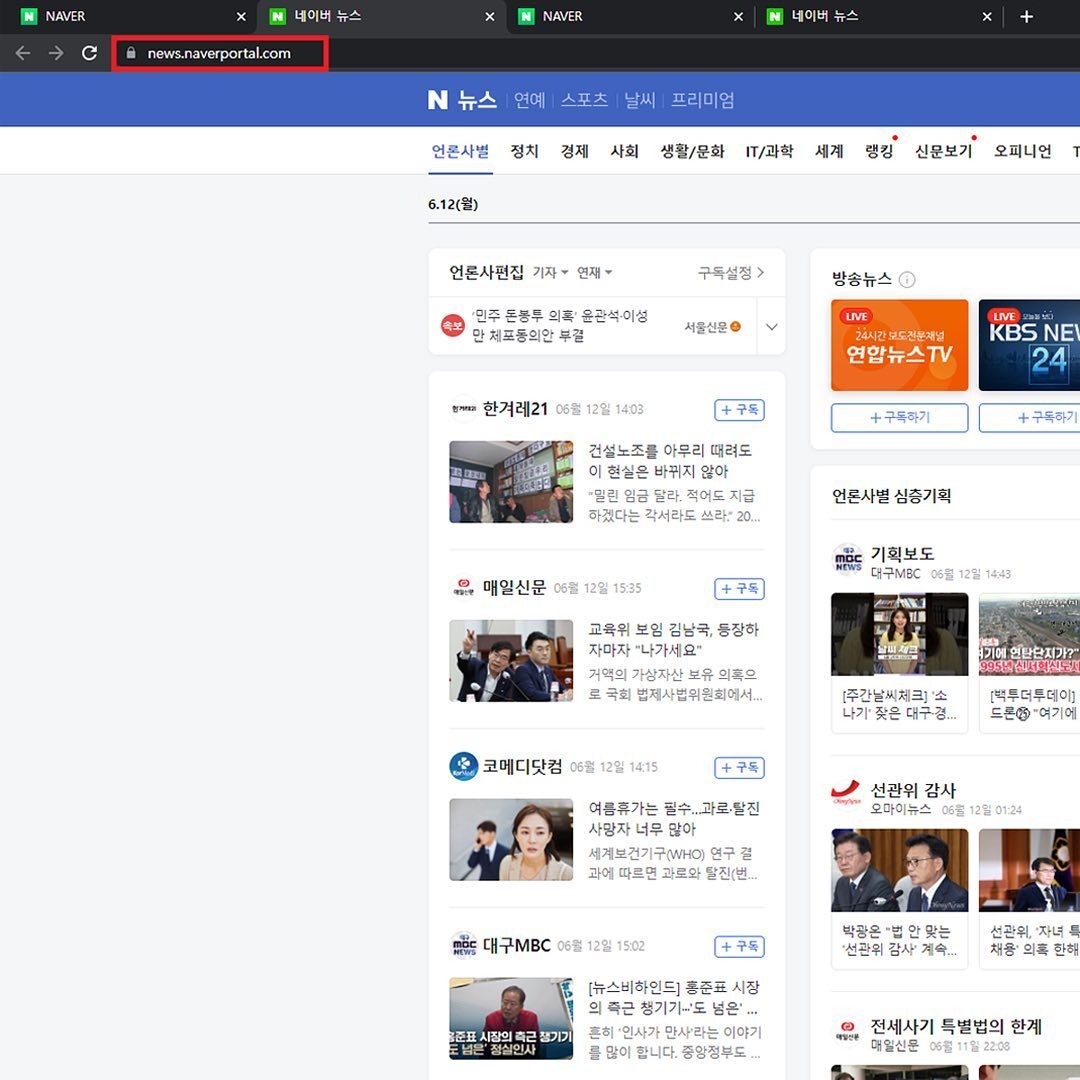Subscribe to 한겨레21 with 구독 button

(x=739, y=410)
